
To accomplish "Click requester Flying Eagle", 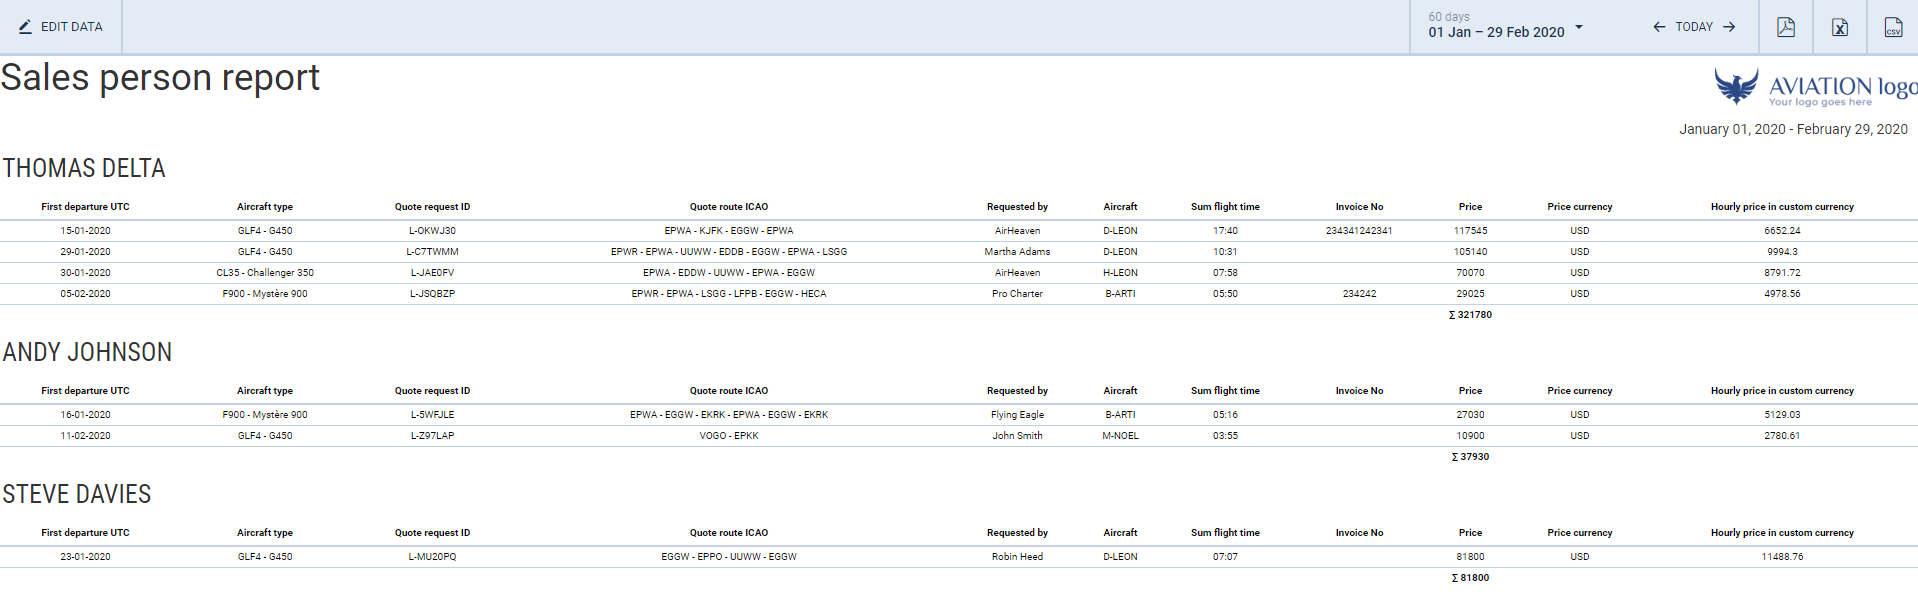I will (1017, 415).
